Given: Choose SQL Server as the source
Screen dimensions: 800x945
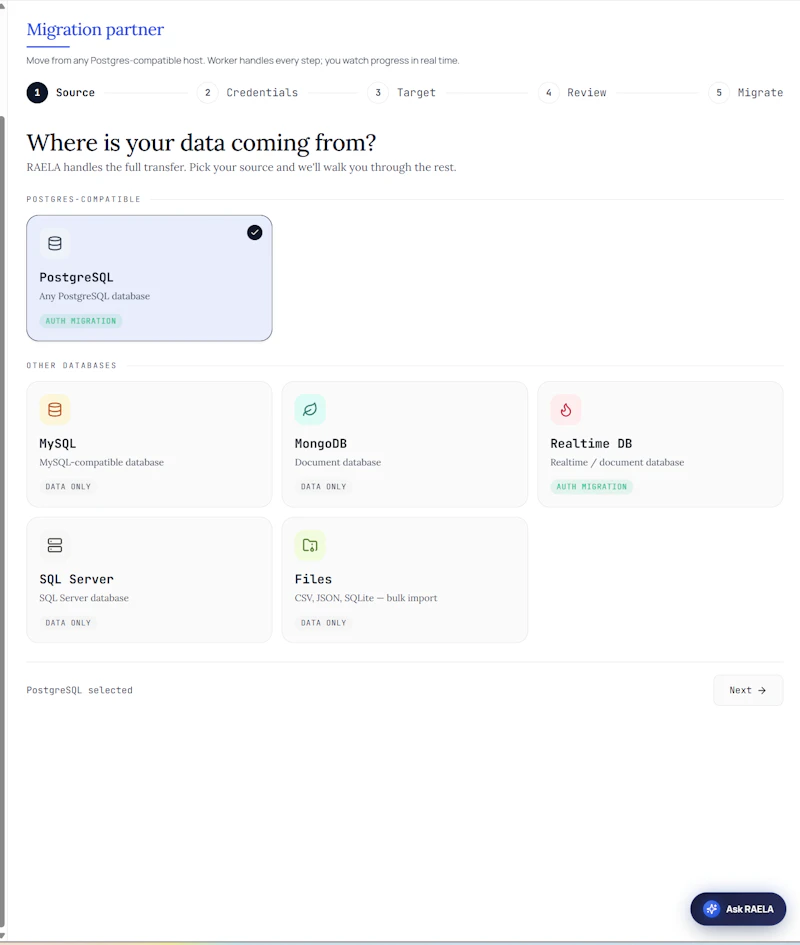Looking at the screenshot, I should [x=150, y=580].
